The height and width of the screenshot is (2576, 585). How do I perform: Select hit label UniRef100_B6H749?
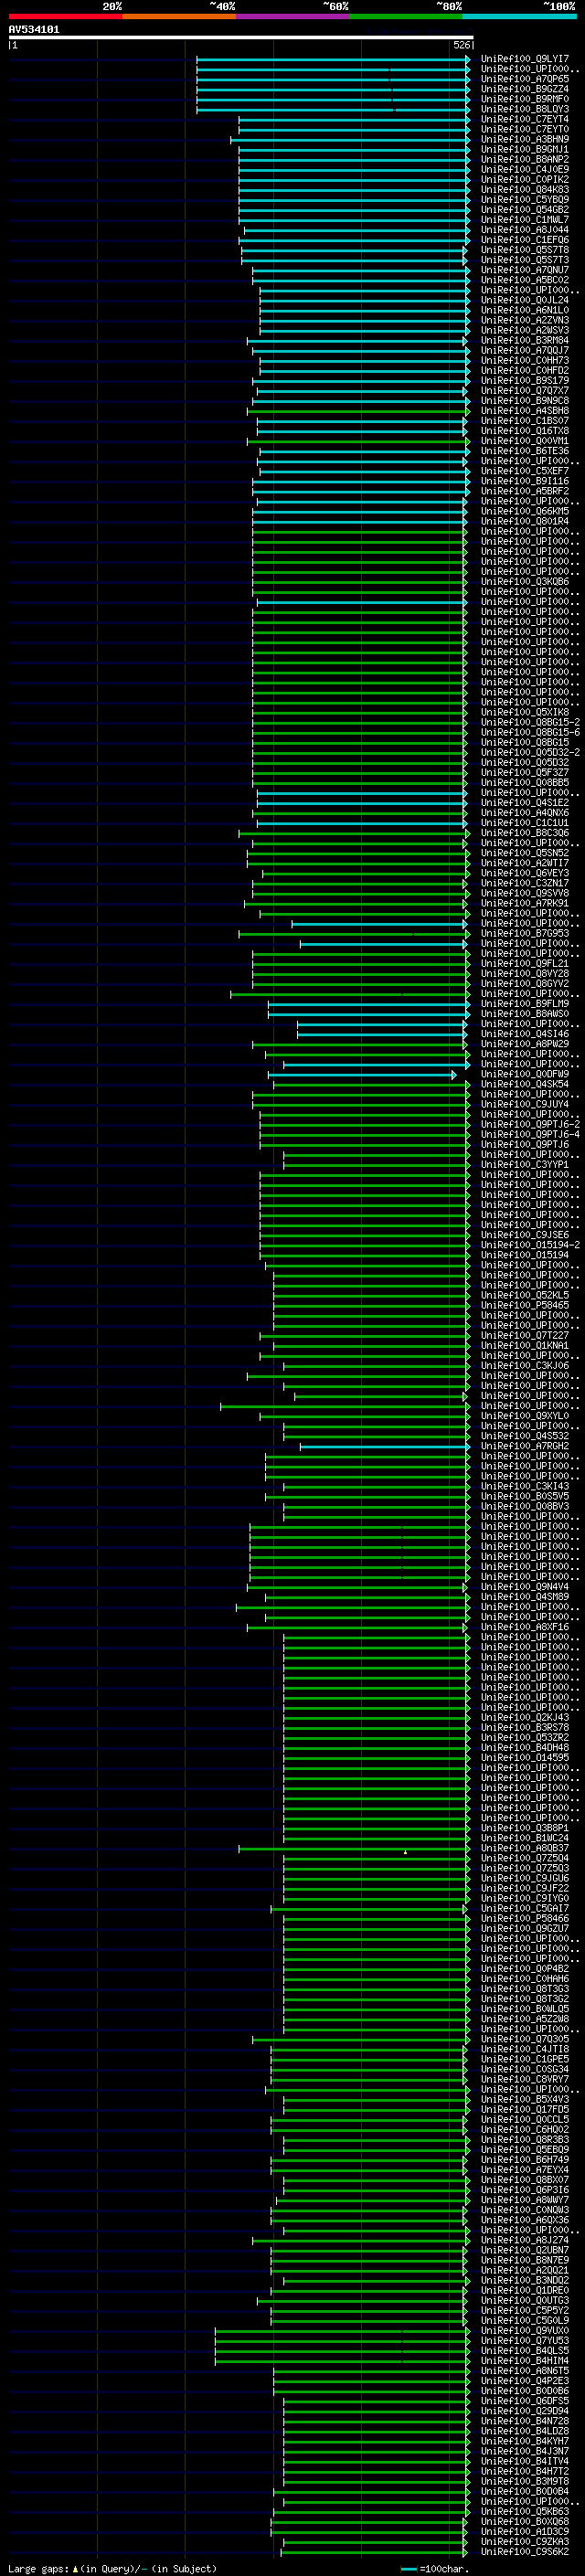pyautogui.click(x=525, y=2160)
